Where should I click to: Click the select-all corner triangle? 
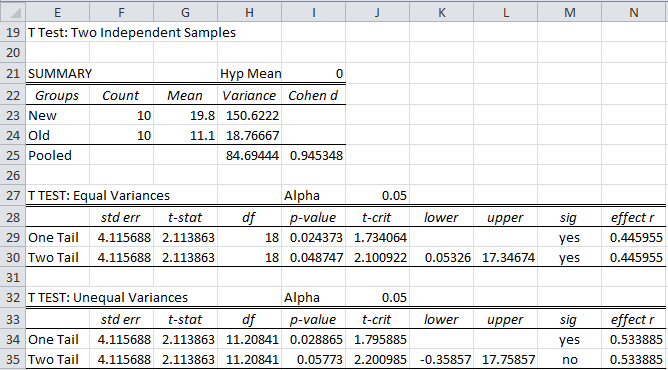pos(13,12)
